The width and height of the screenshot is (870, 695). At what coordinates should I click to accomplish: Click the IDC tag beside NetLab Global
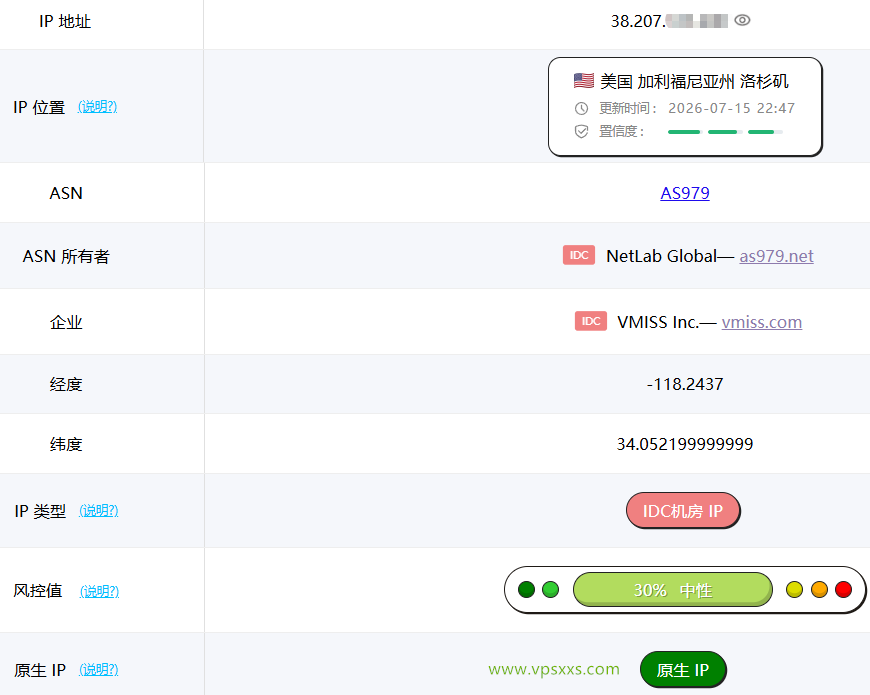(579, 255)
